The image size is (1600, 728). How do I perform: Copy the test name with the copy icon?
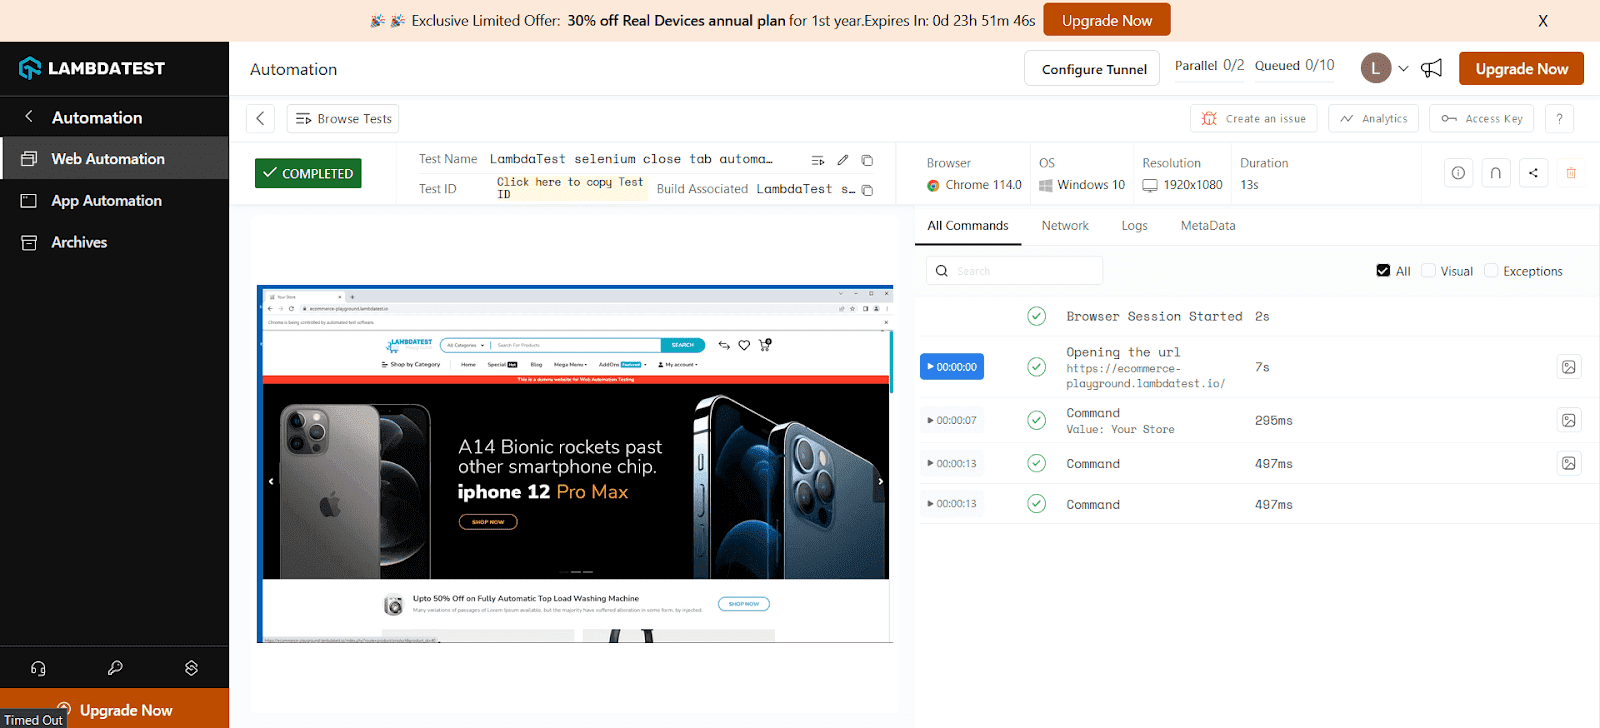867,160
